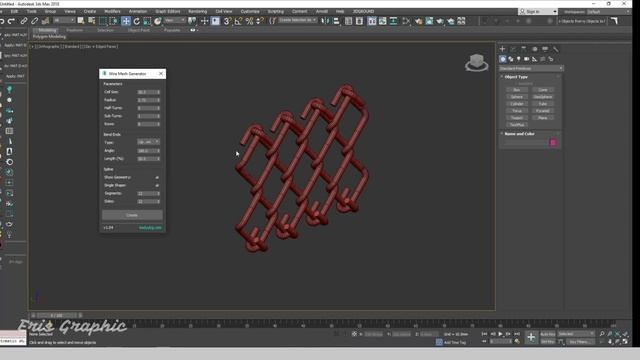Open the Reference Coordinate System View dropdown
The image size is (640, 360).
pyautogui.click(x=175, y=20)
